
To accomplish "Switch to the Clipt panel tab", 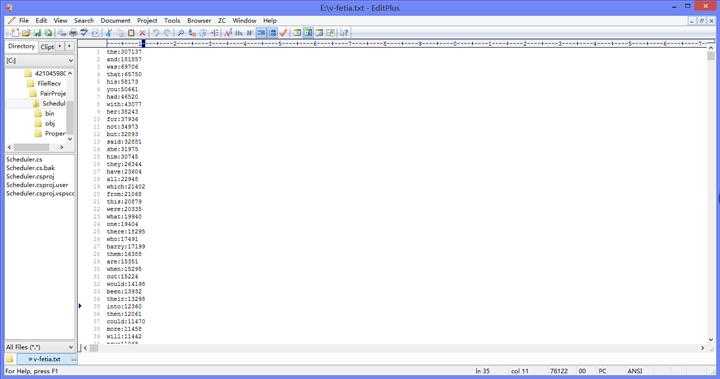I will coord(47,47).
